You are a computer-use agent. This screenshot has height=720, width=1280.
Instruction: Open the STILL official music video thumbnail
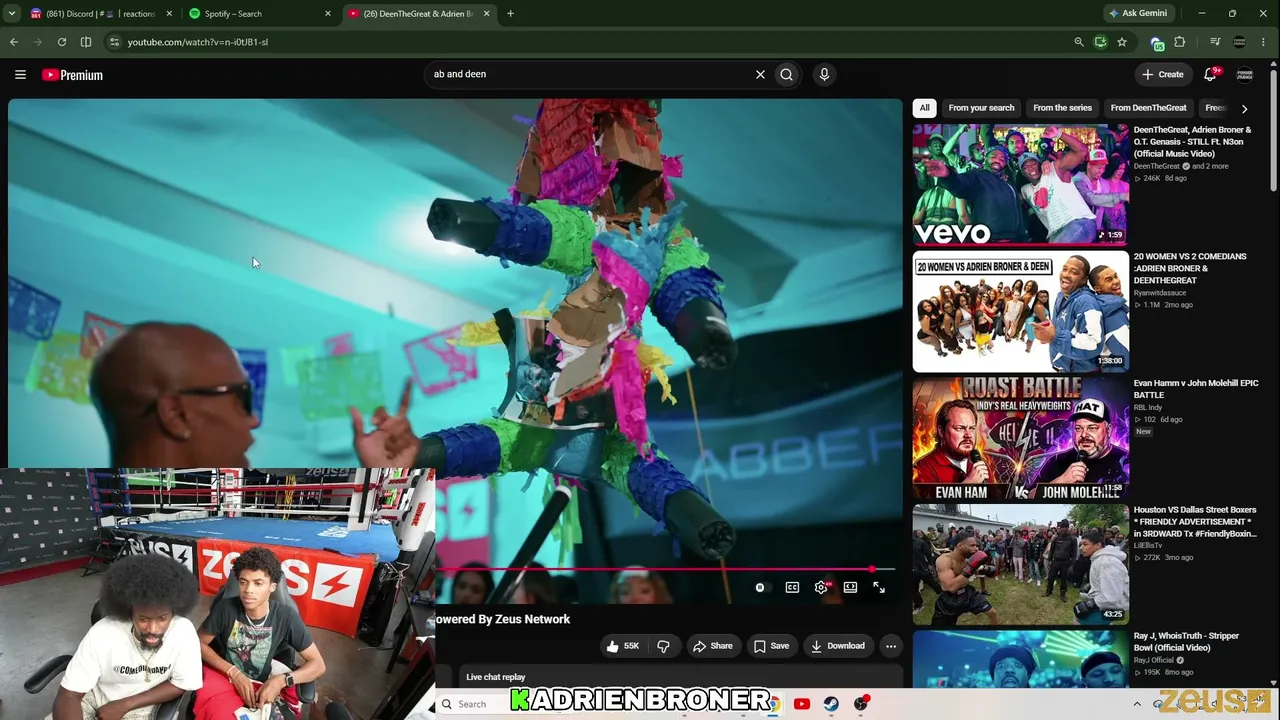click(1020, 184)
